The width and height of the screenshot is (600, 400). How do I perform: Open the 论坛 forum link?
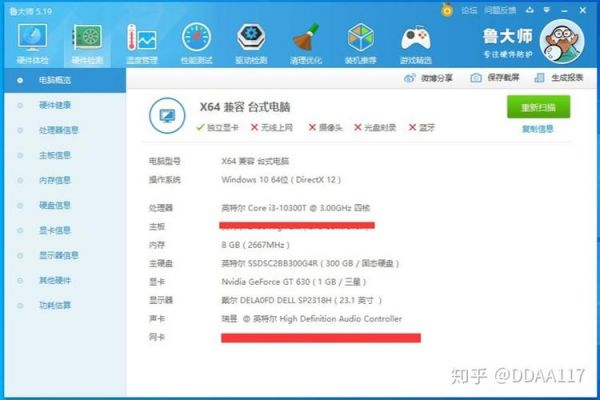point(469,10)
